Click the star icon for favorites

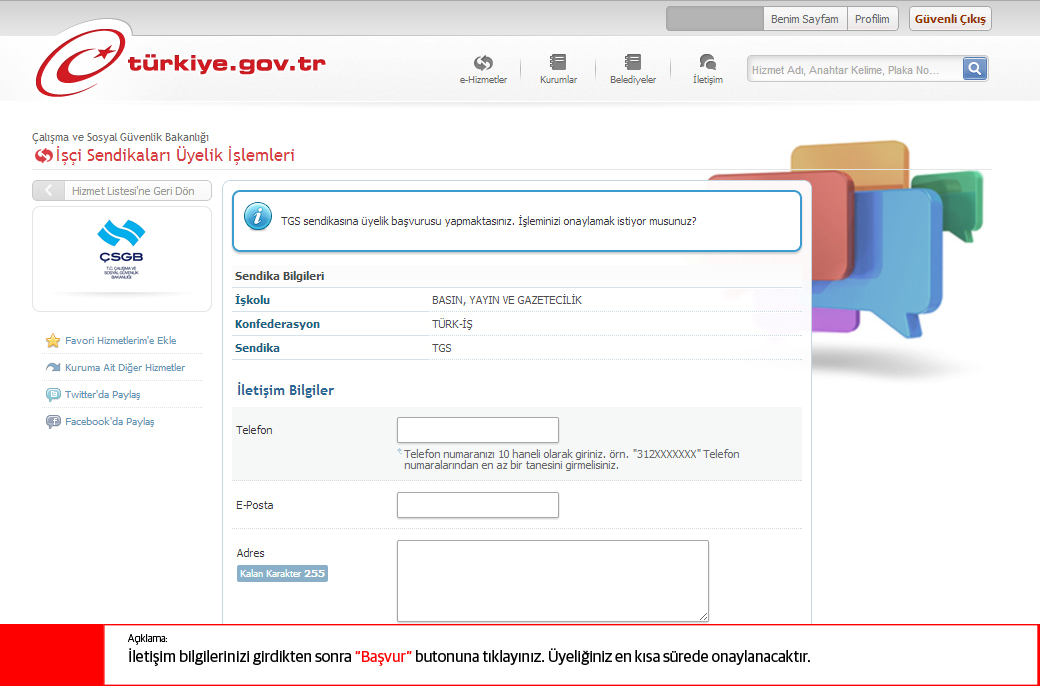coord(52,340)
